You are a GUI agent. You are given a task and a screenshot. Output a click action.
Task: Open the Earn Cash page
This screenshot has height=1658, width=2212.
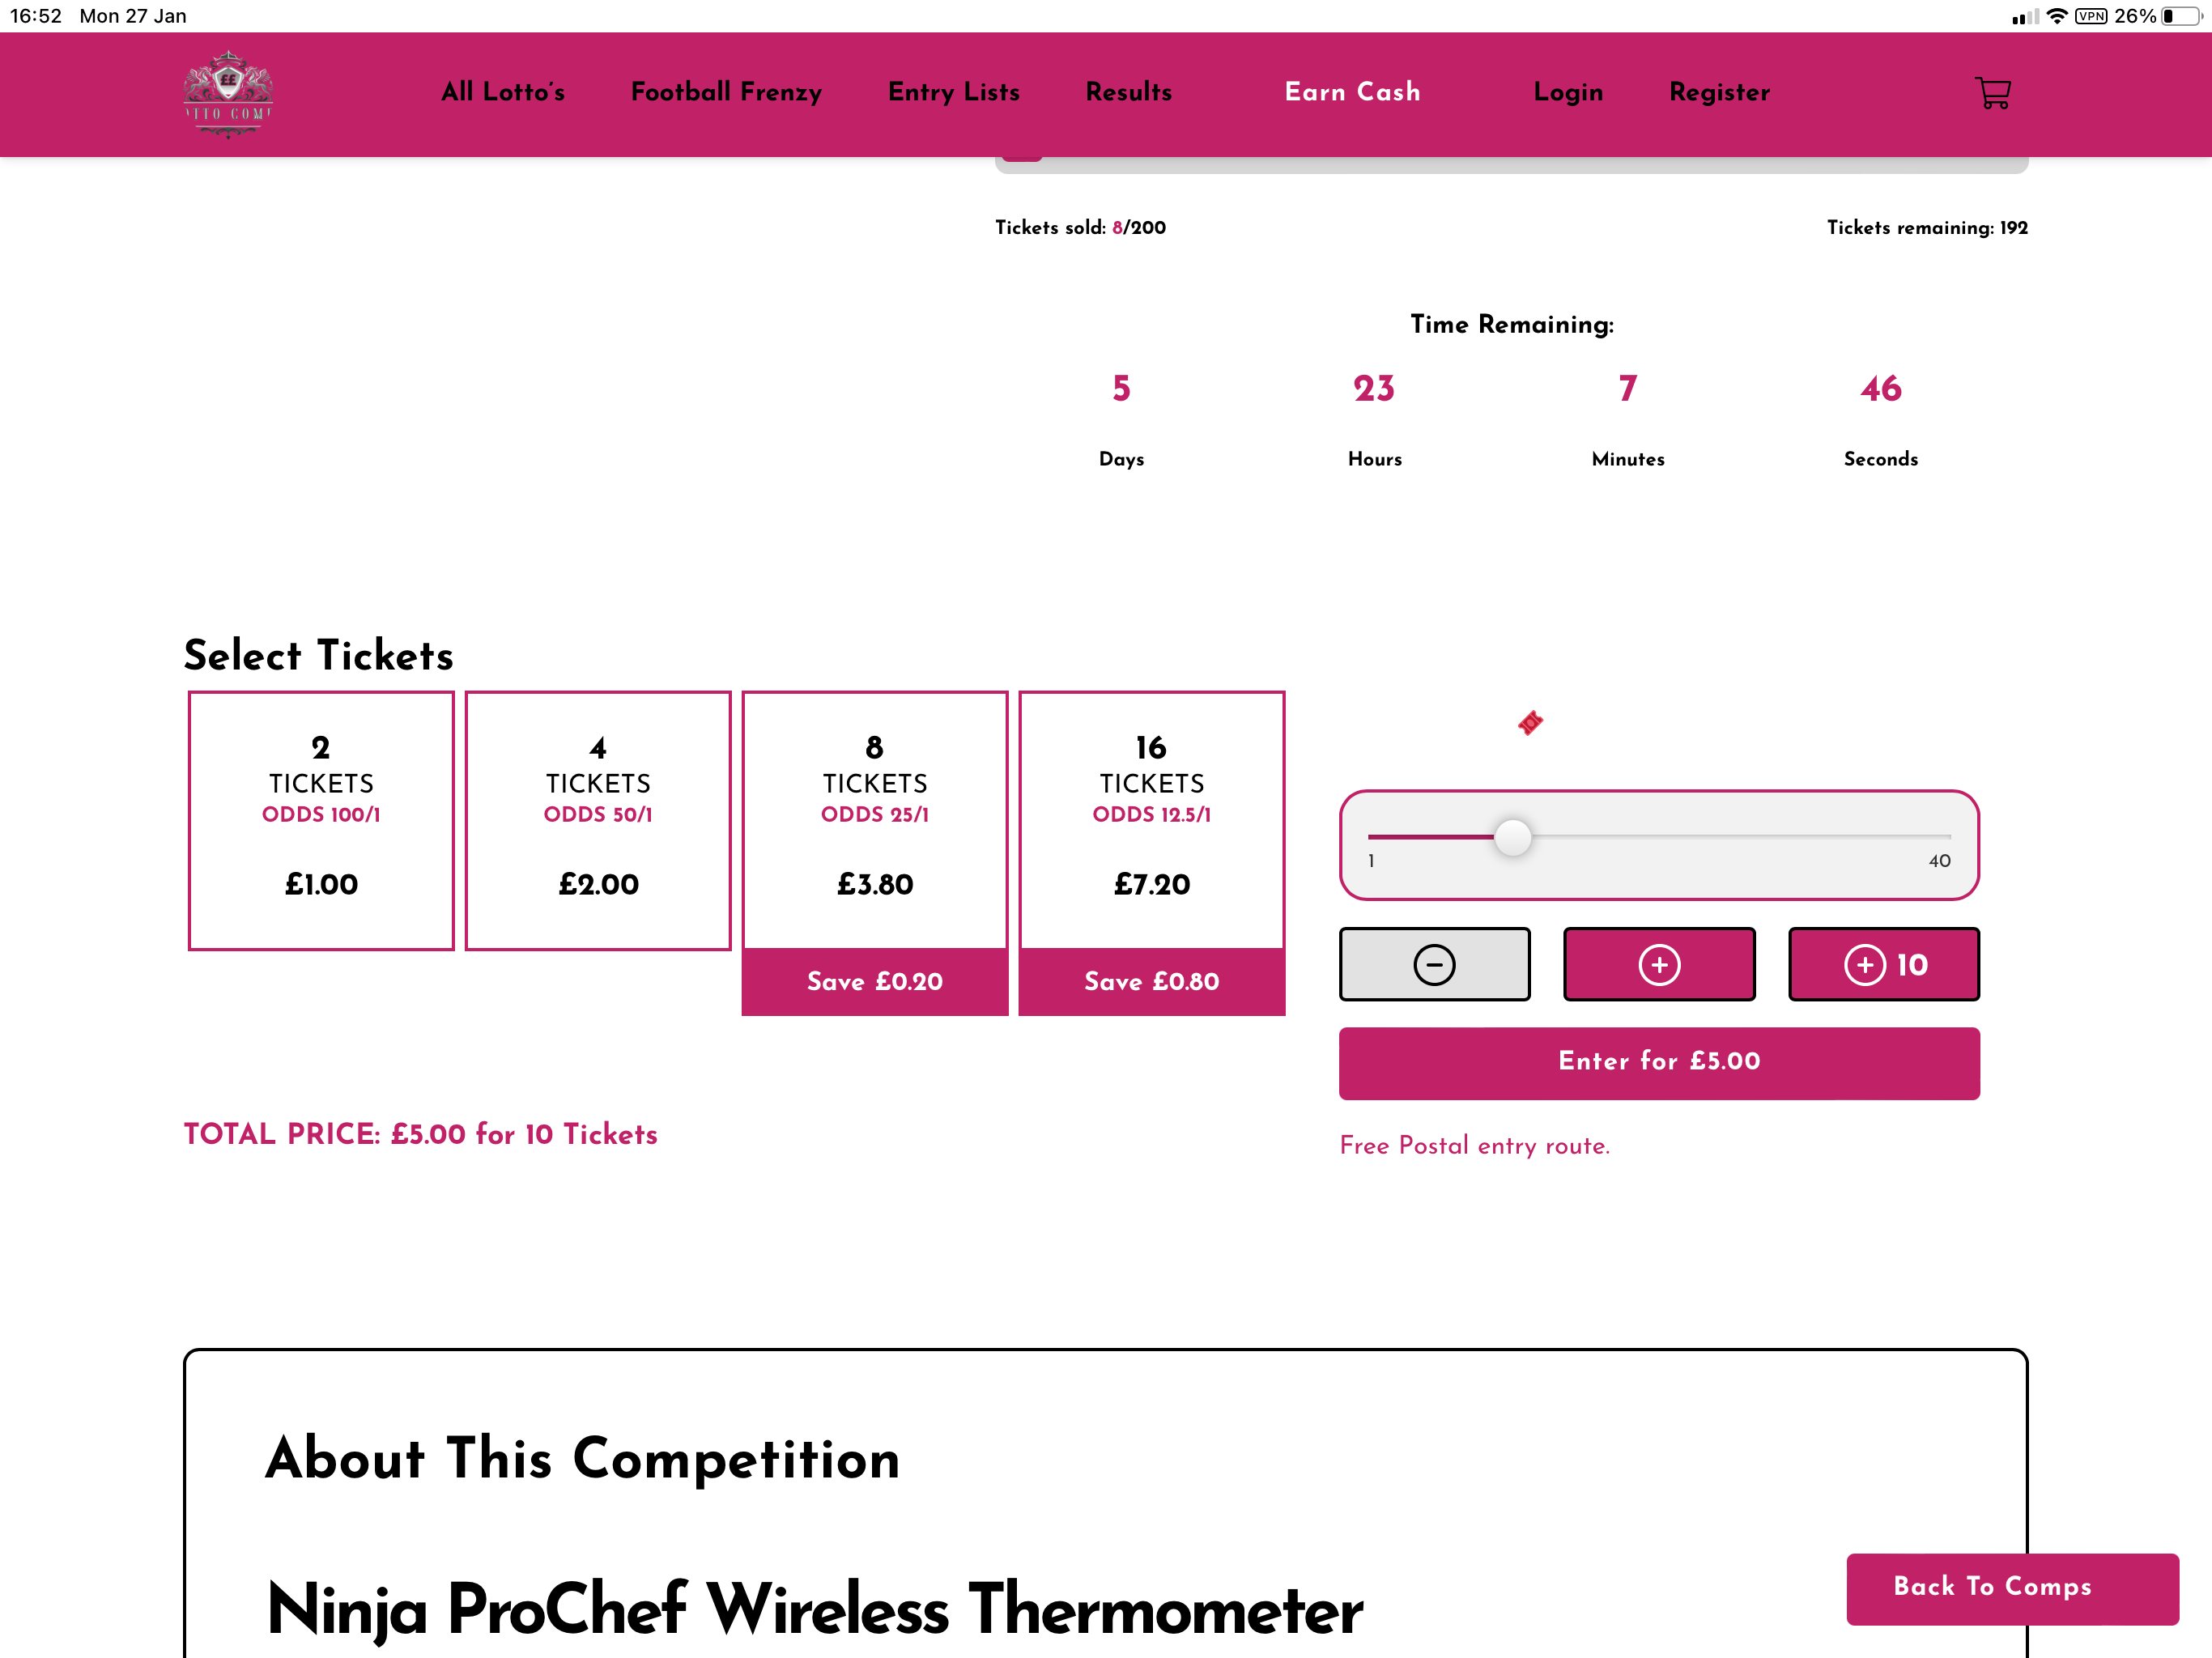[x=1352, y=92]
